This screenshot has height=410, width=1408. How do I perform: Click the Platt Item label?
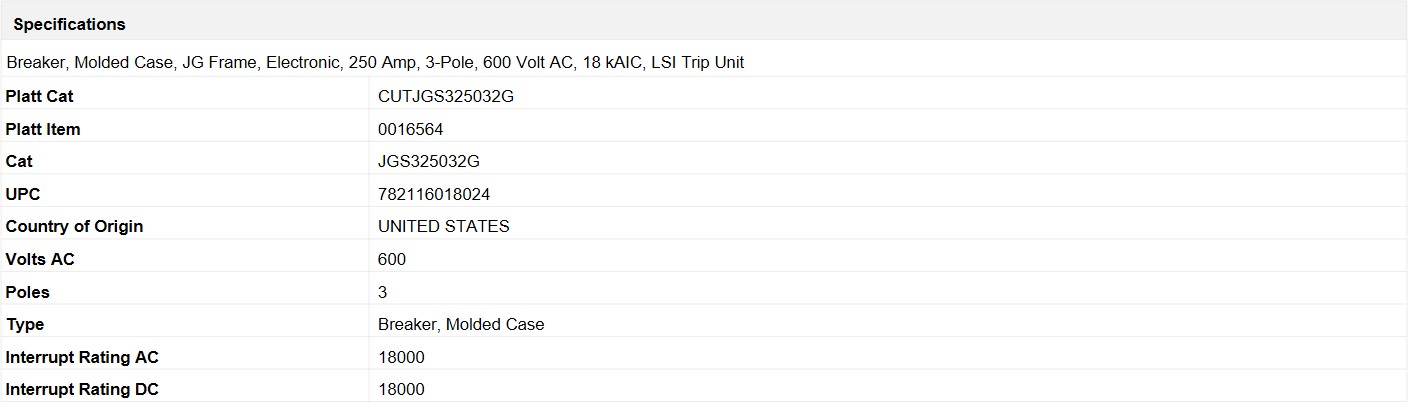tap(43, 129)
